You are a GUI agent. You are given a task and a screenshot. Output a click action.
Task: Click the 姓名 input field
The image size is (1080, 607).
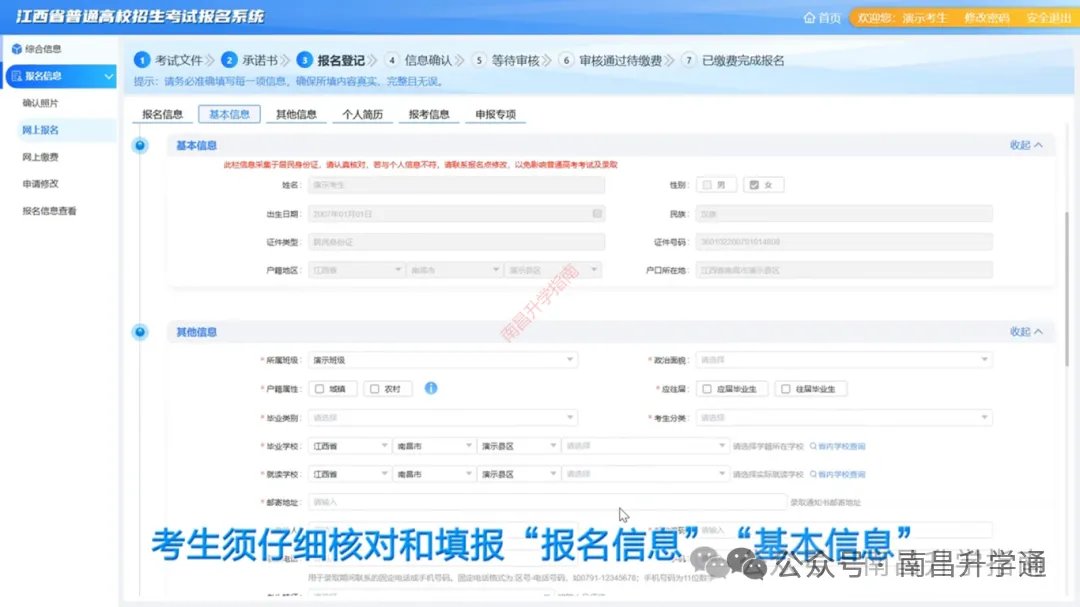pyautogui.click(x=457, y=185)
